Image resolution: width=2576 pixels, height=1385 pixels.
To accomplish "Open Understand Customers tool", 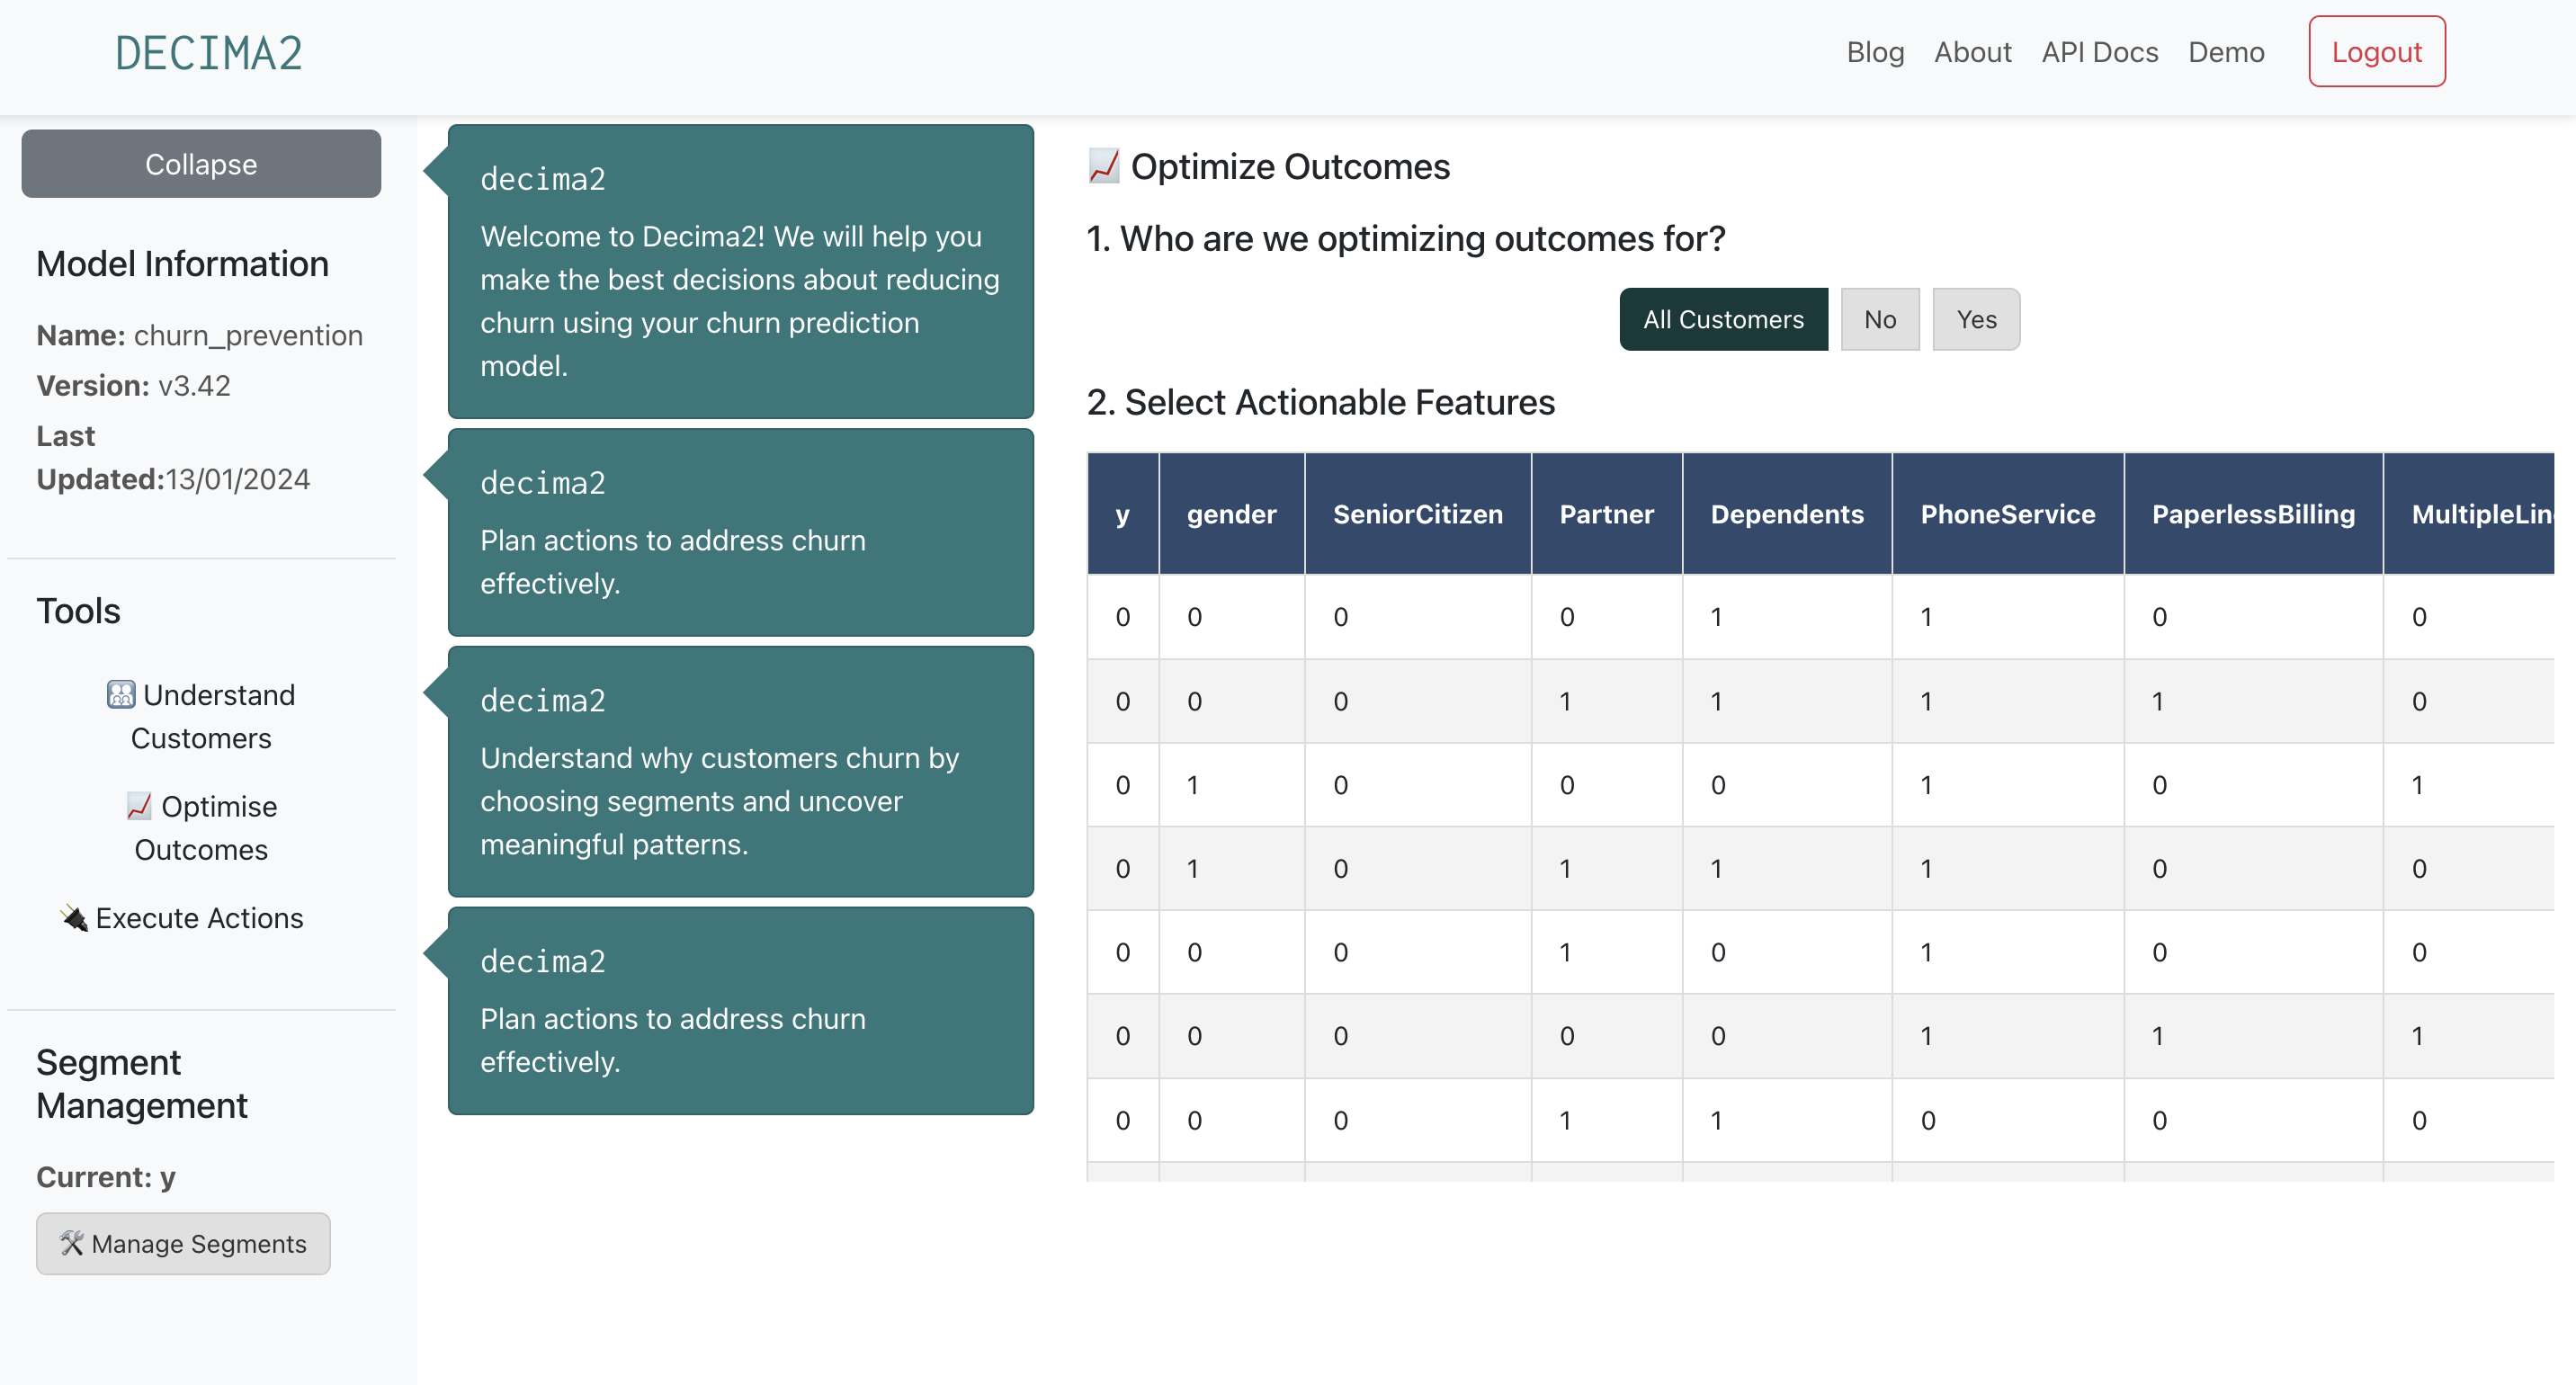I will pyautogui.click(x=201, y=716).
